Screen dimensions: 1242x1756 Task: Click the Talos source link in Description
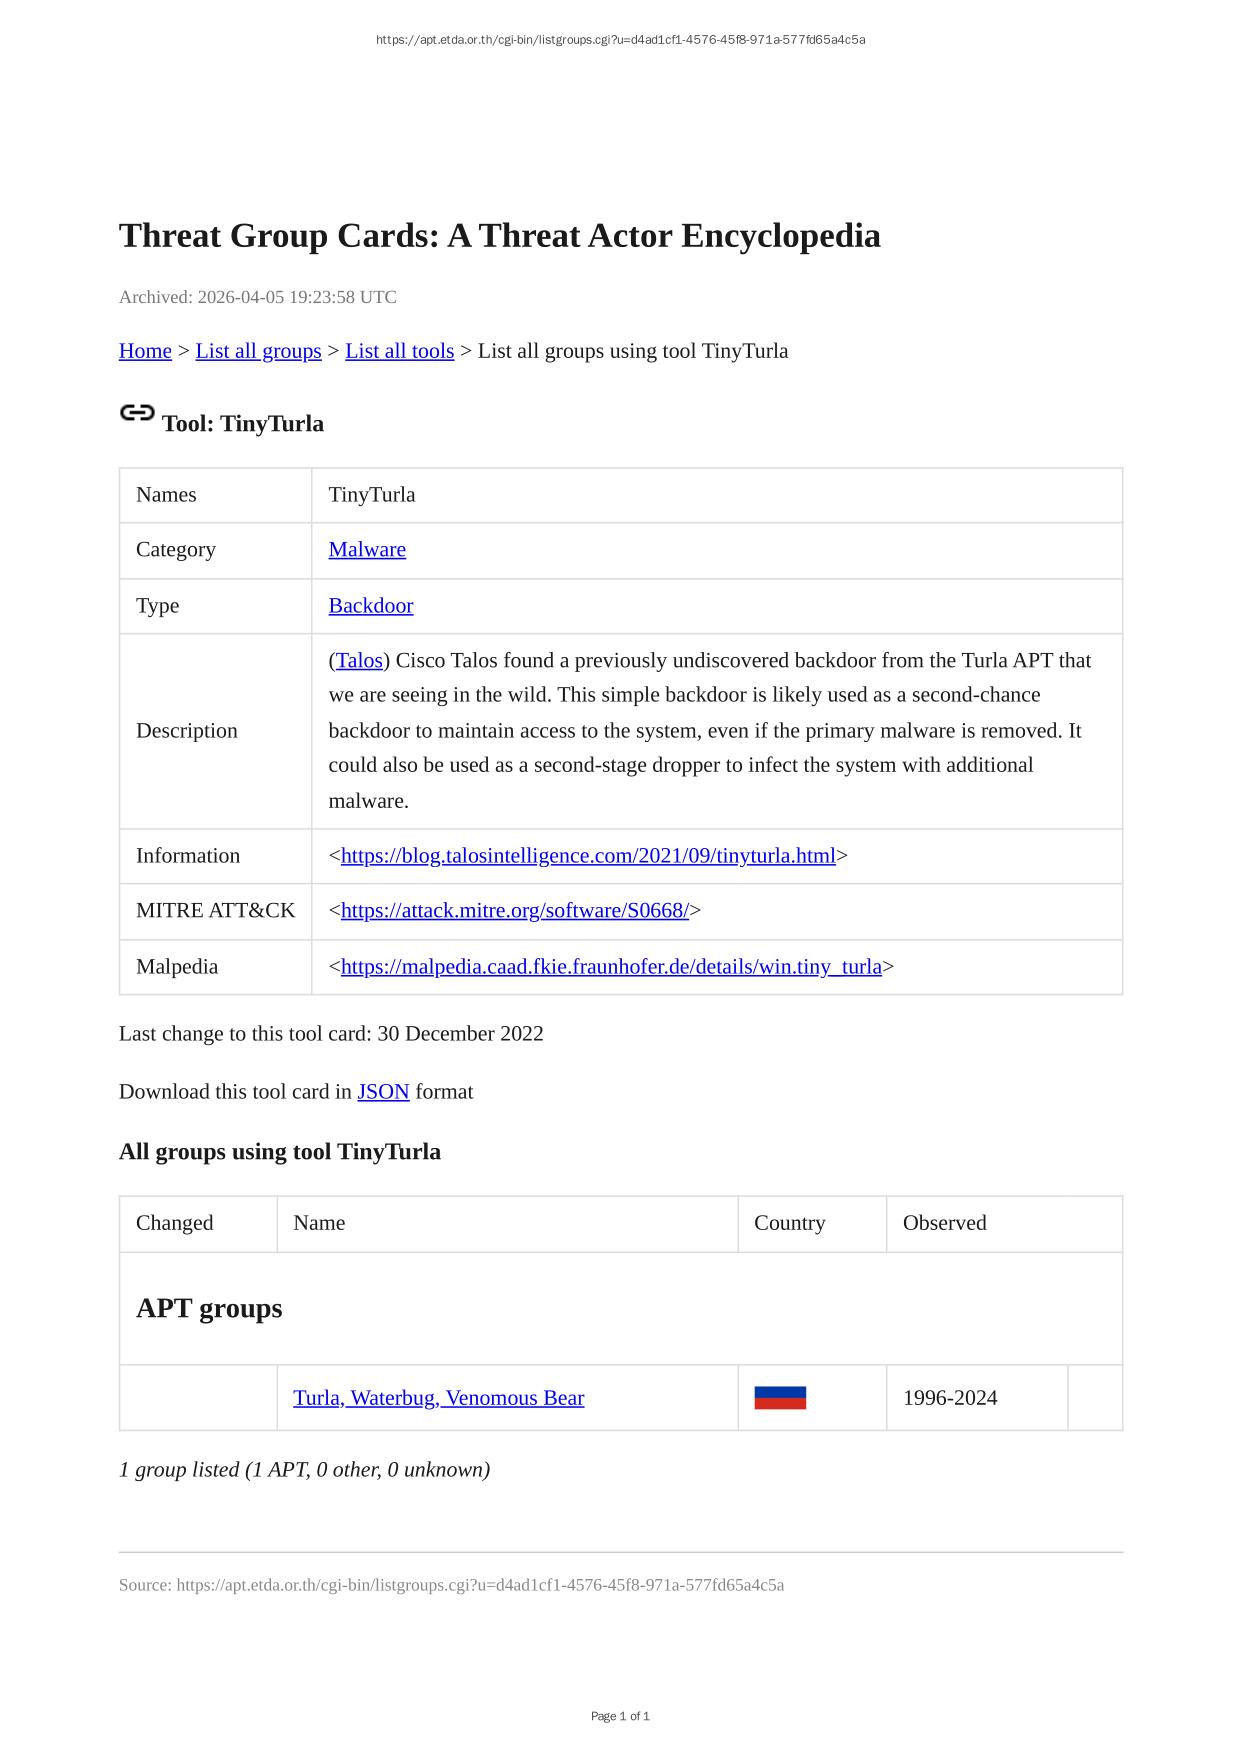pos(359,661)
